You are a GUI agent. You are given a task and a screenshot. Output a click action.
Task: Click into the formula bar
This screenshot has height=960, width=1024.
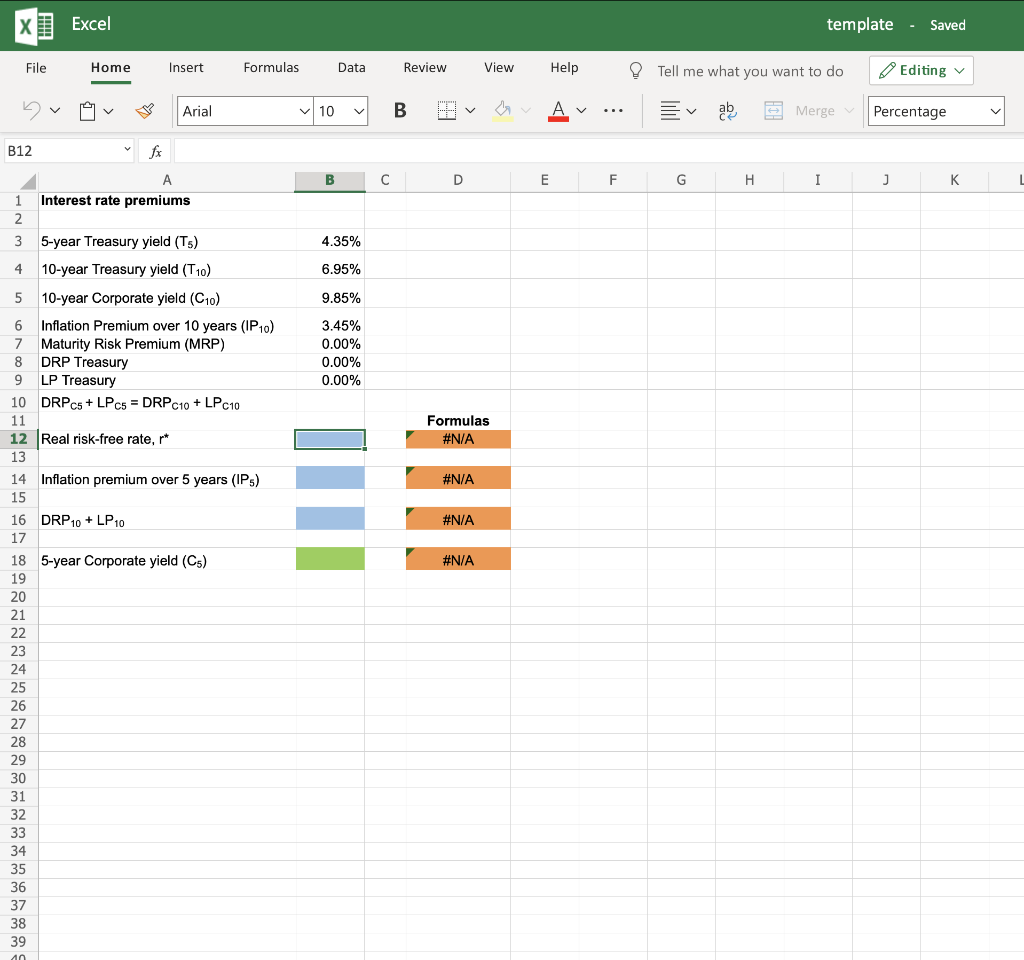point(598,152)
